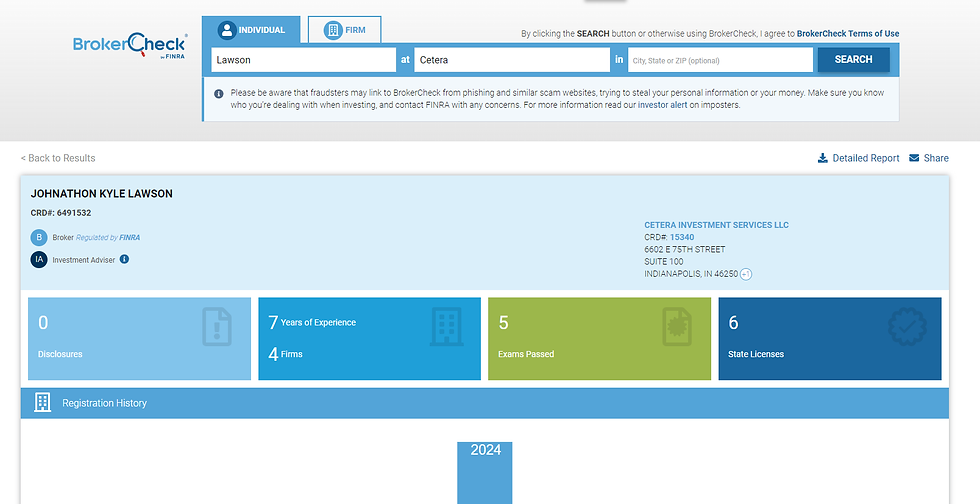Click the info icon in fraud warning
Screen dimensions: 980x504
219,94
